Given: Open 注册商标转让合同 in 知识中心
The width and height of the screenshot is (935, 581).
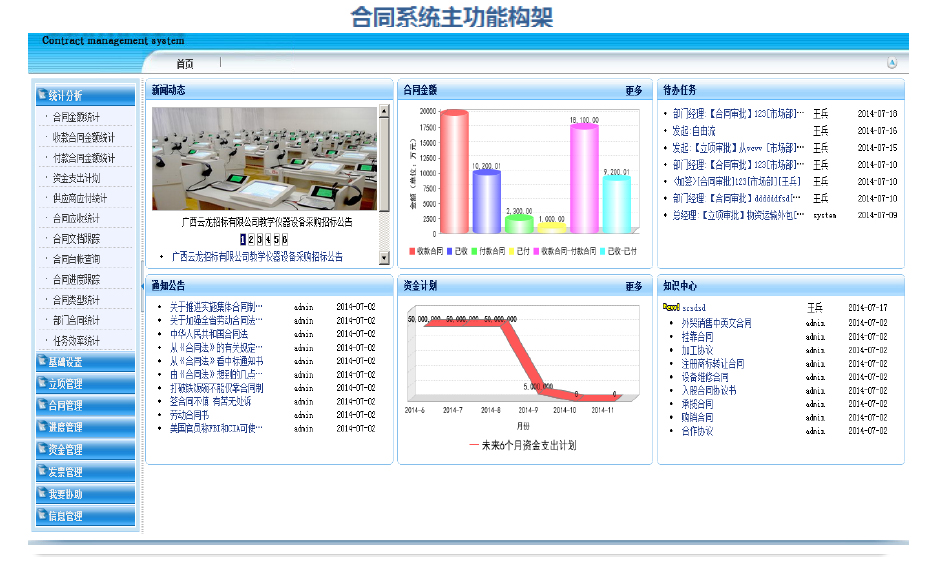Looking at the screenshot, I should click(x=713, y=363).
